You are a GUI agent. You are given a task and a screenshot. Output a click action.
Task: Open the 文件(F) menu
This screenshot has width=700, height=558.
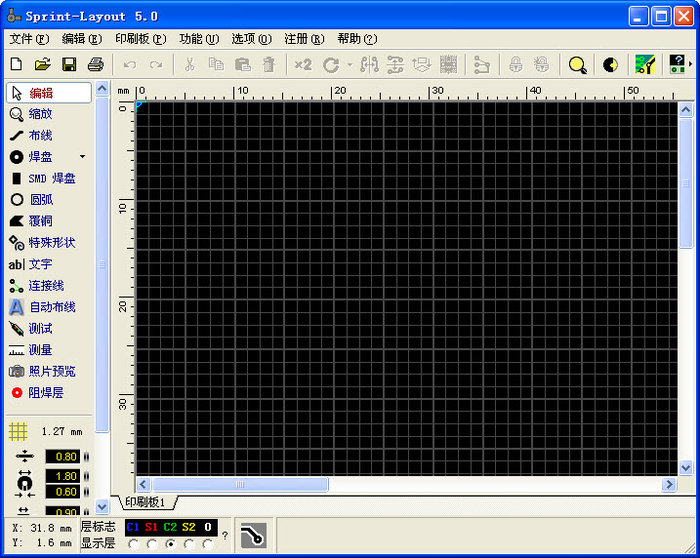[x=29, y=39]
